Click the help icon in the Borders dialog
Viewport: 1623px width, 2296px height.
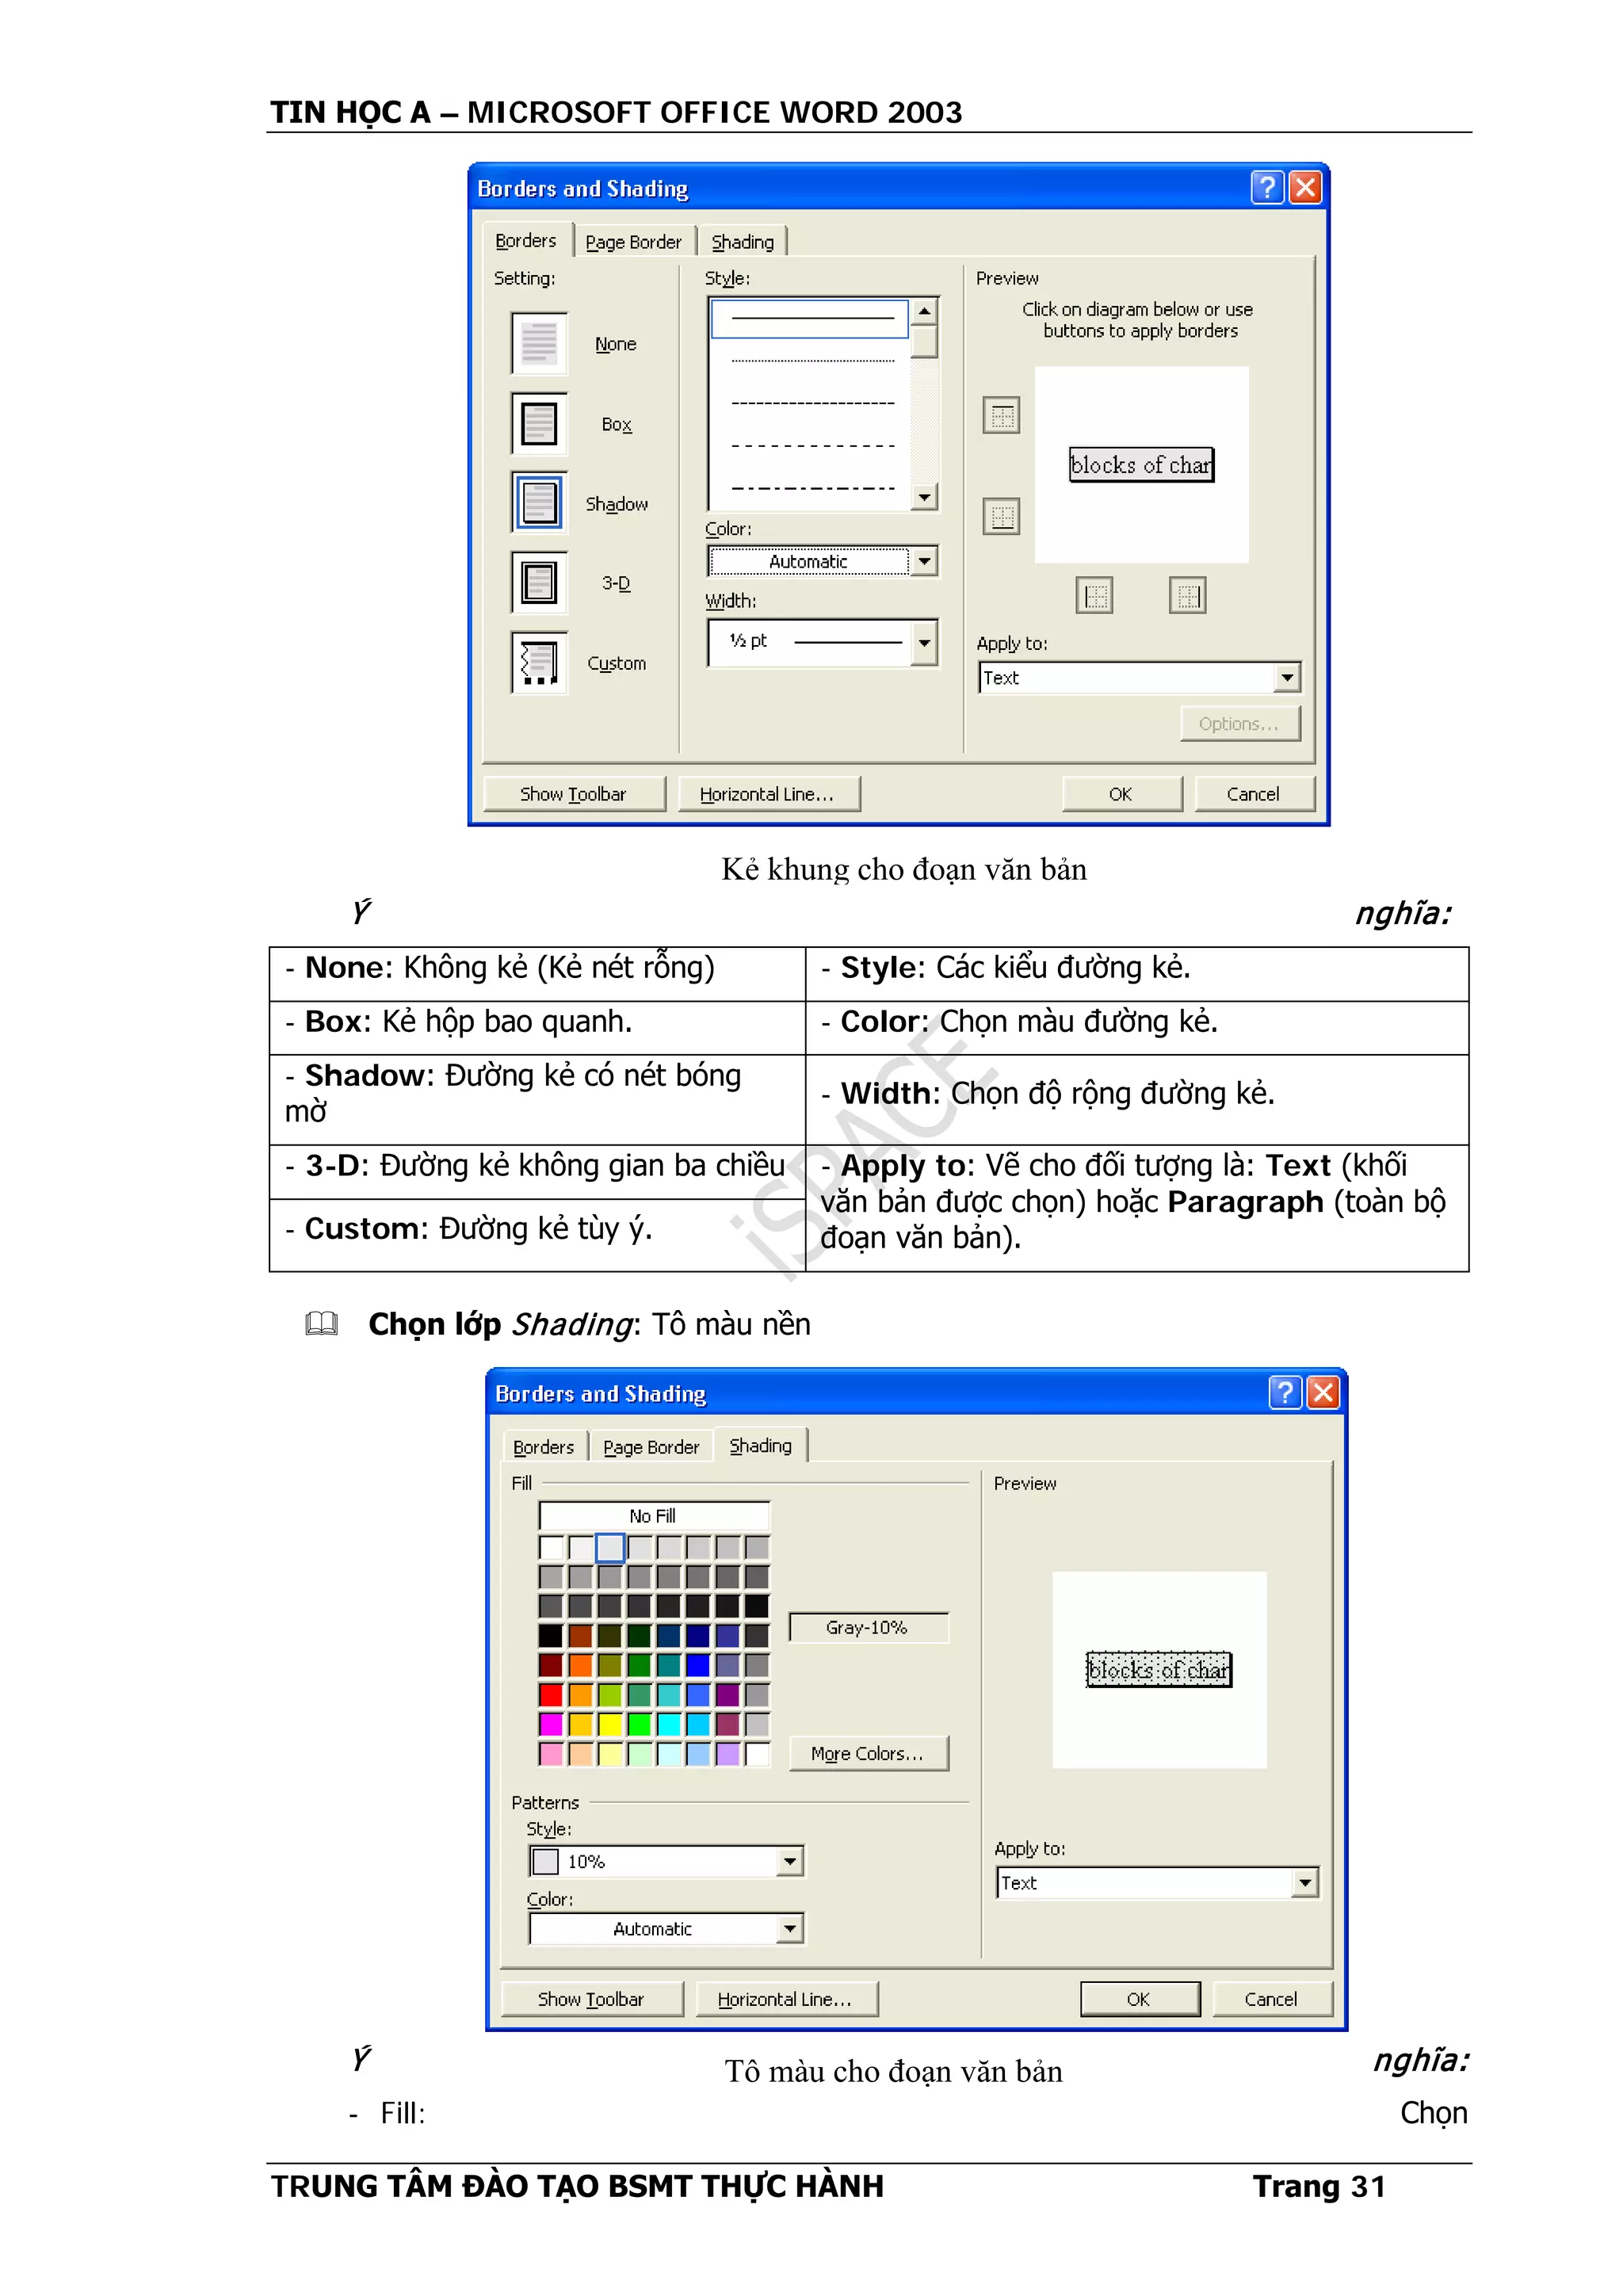[1267, 188]
